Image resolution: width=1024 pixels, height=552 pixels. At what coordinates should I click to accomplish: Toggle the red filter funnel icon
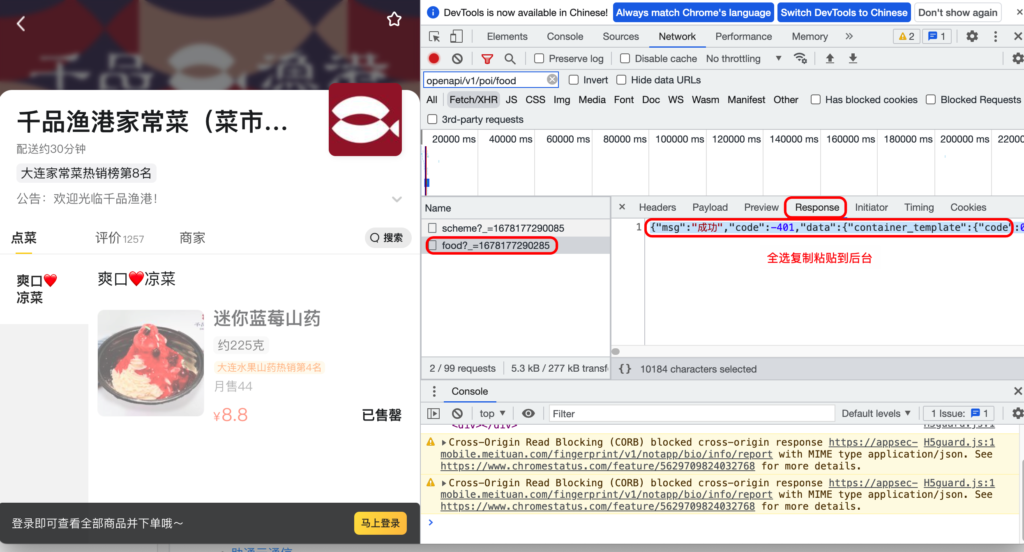487,59
